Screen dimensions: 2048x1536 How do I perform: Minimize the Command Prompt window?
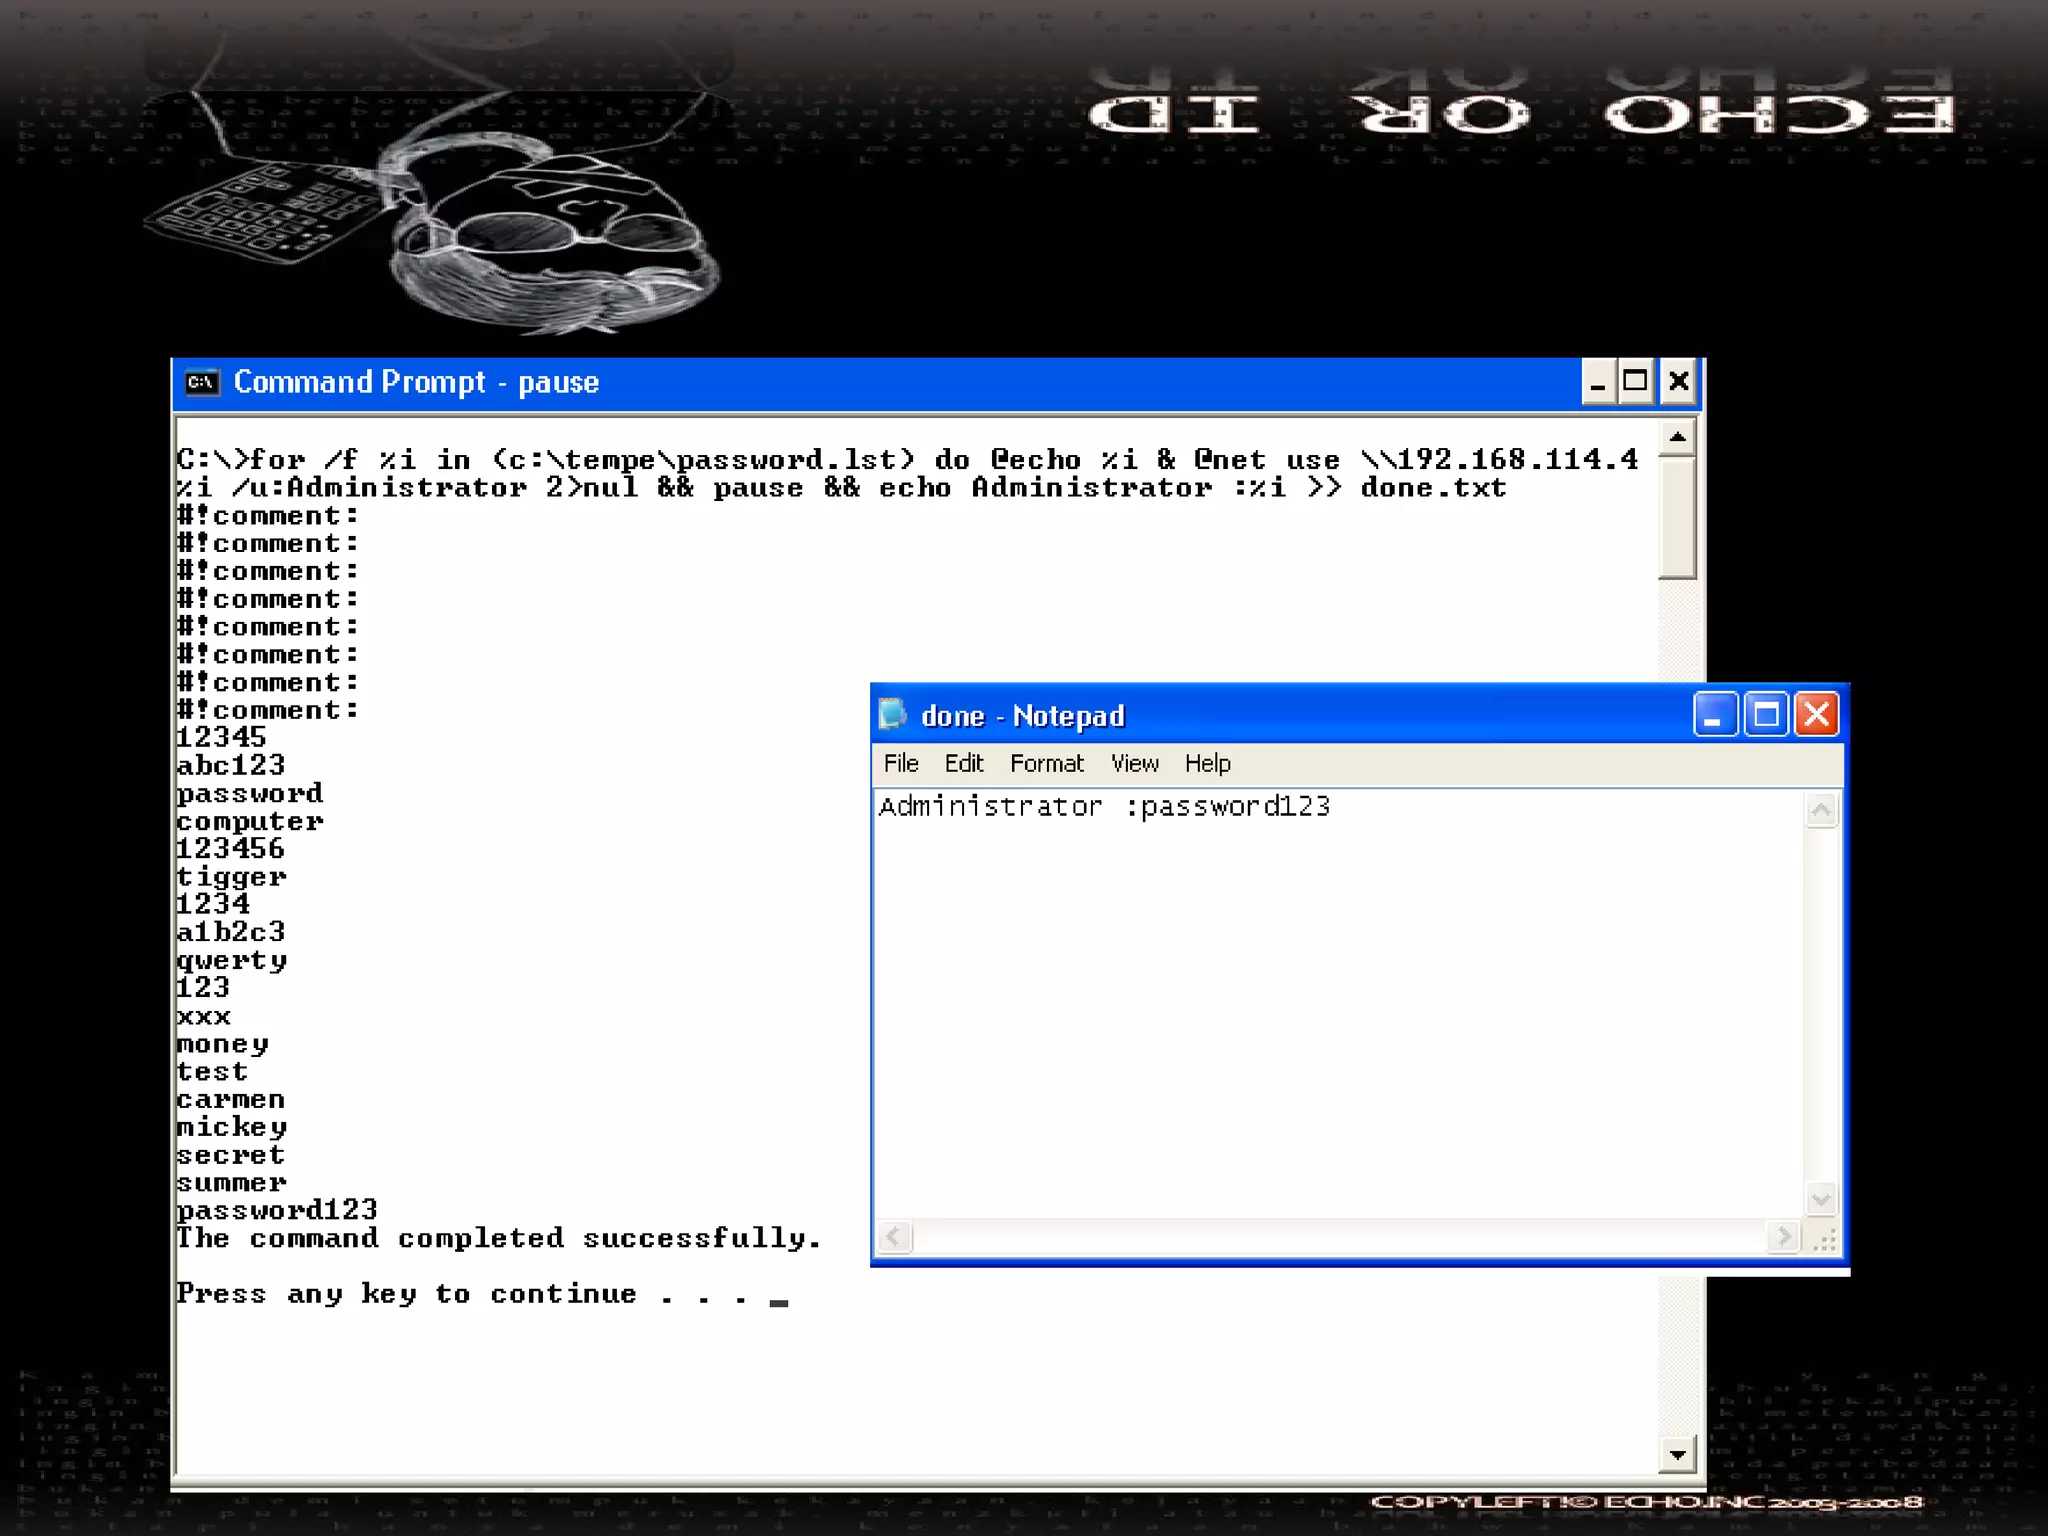click(1598, 382)
